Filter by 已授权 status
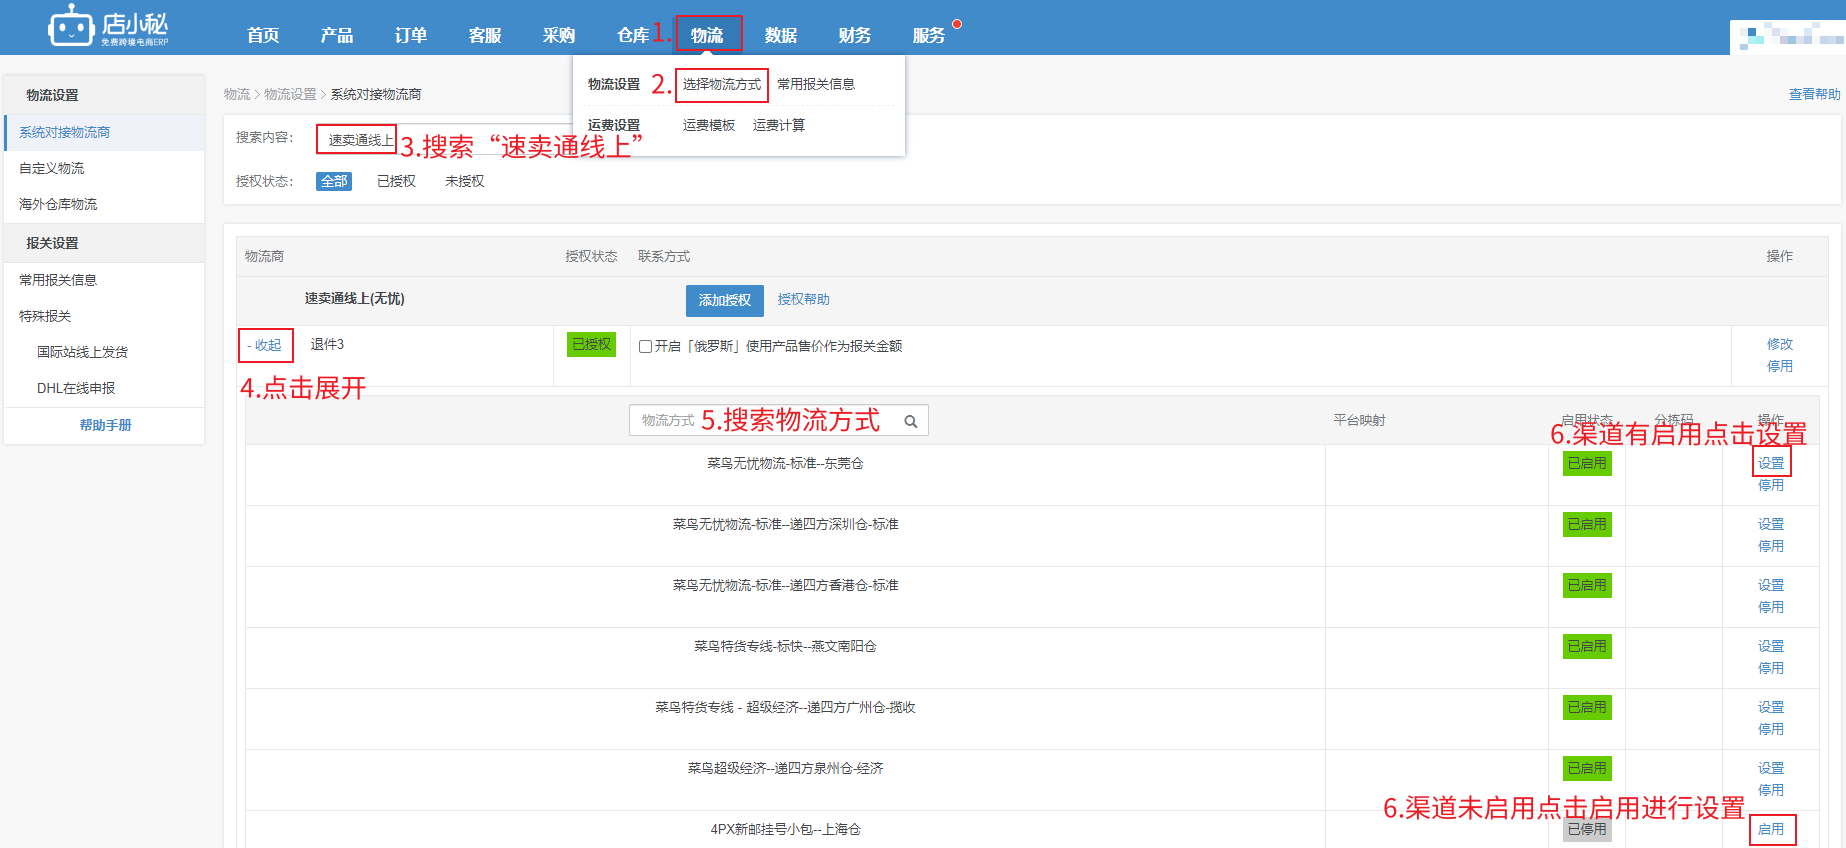This screenshot has width=1846, height=848. [396, 181]
